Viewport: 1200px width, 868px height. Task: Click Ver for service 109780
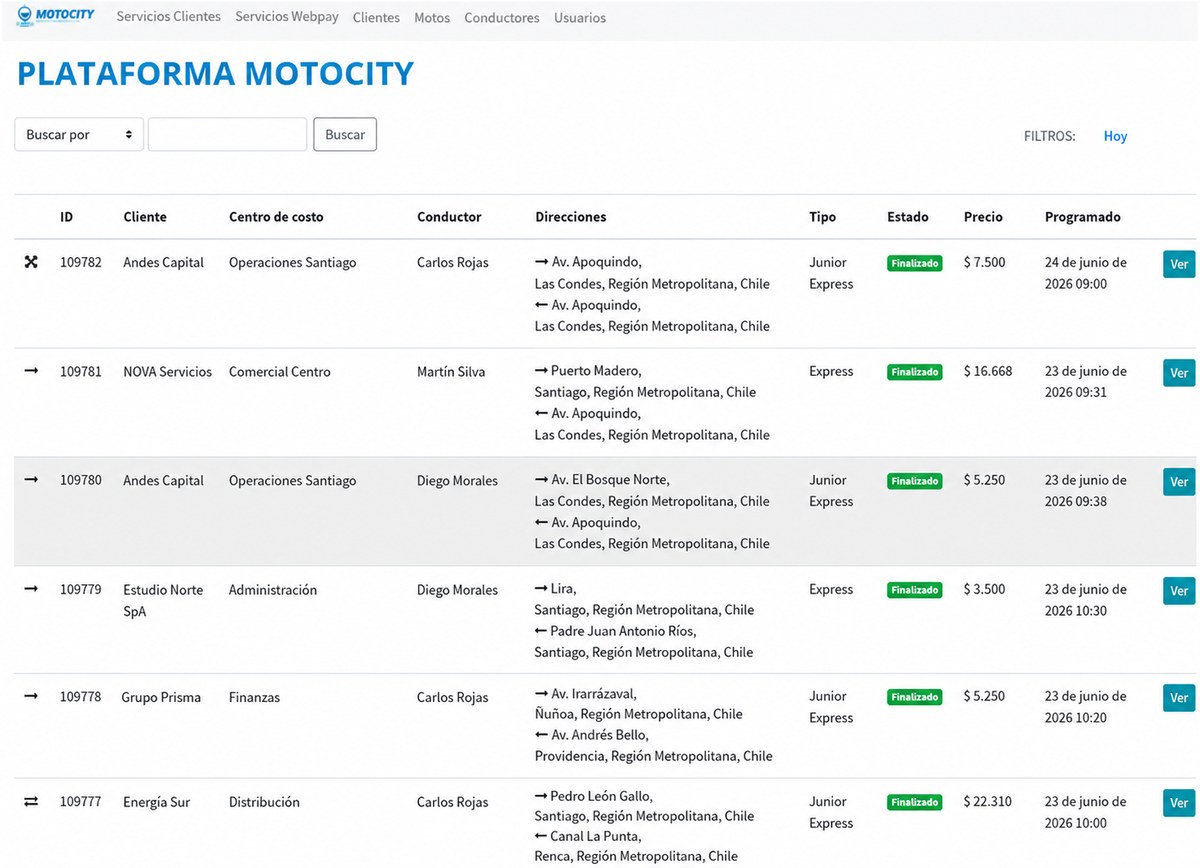point(1179,481)
